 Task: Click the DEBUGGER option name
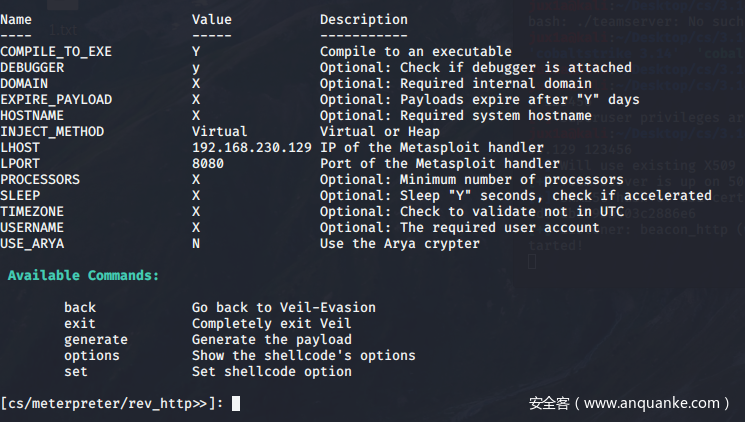tap(32, 68)
